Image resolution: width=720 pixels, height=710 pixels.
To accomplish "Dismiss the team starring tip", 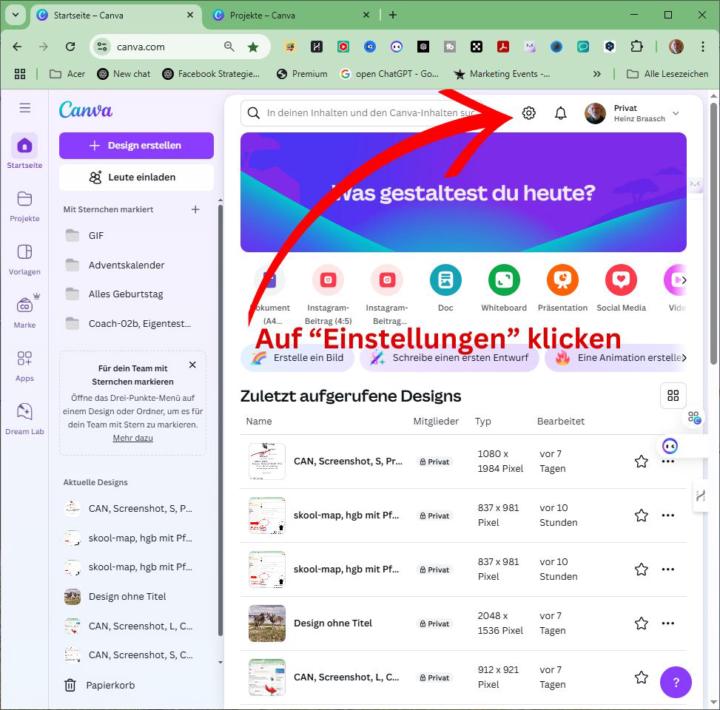I will [192, 365].
